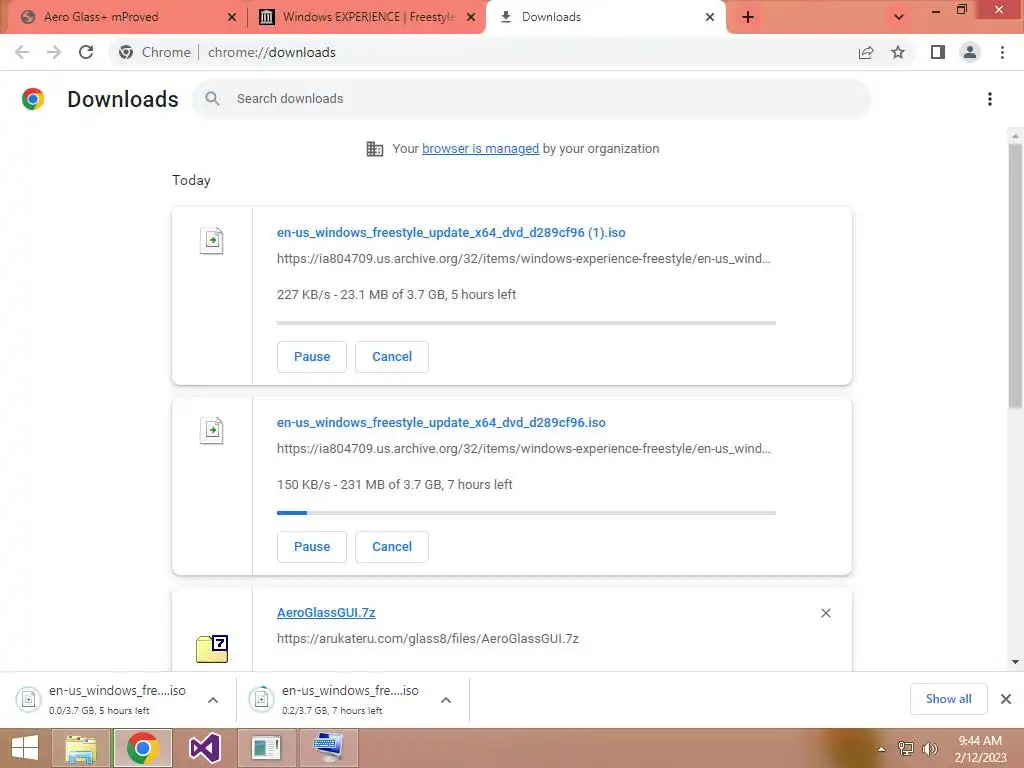Close the Windows EXPERIENCE tab
The height and width of the screenshot is (768, 1024).
click(471, 17)
